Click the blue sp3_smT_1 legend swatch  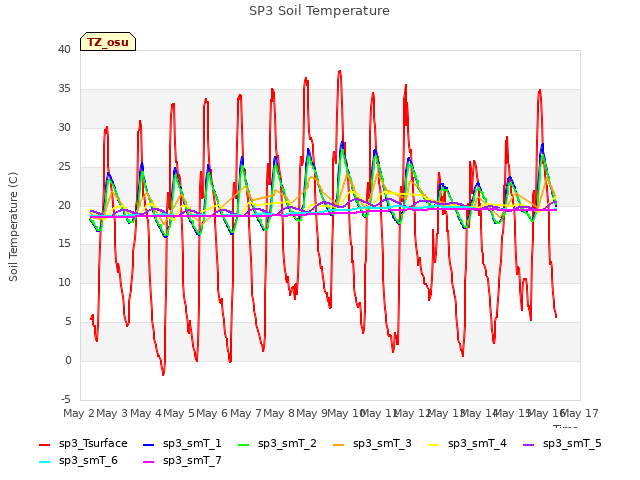149,444
